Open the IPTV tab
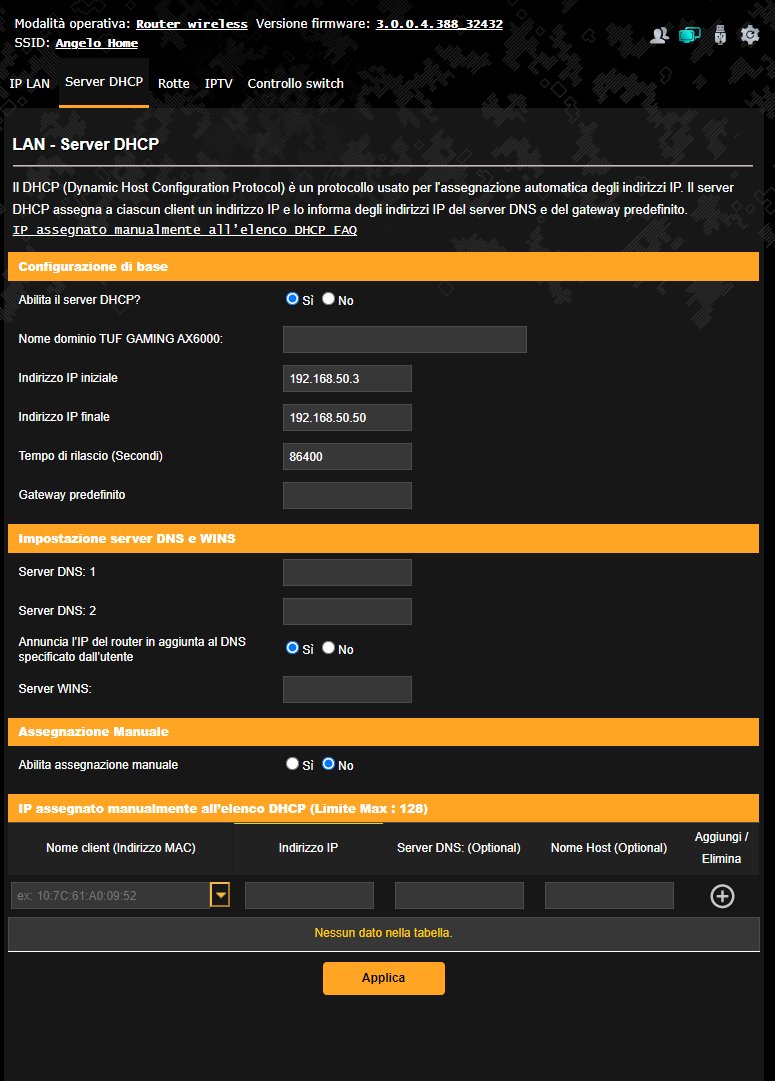Screen dimensions: 775x1081 pos(219,83)
